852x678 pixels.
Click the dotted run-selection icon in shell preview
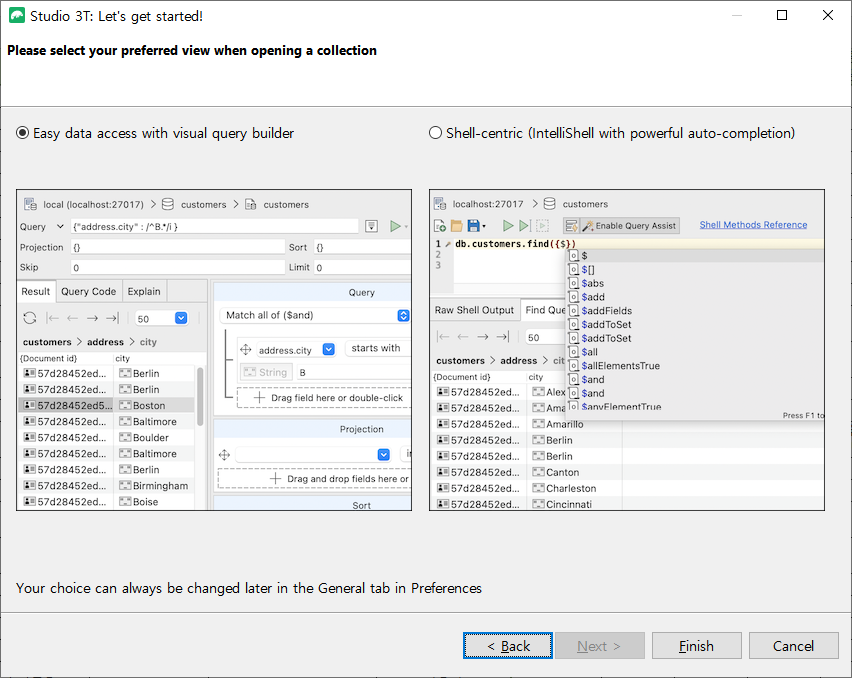(542, 225)
